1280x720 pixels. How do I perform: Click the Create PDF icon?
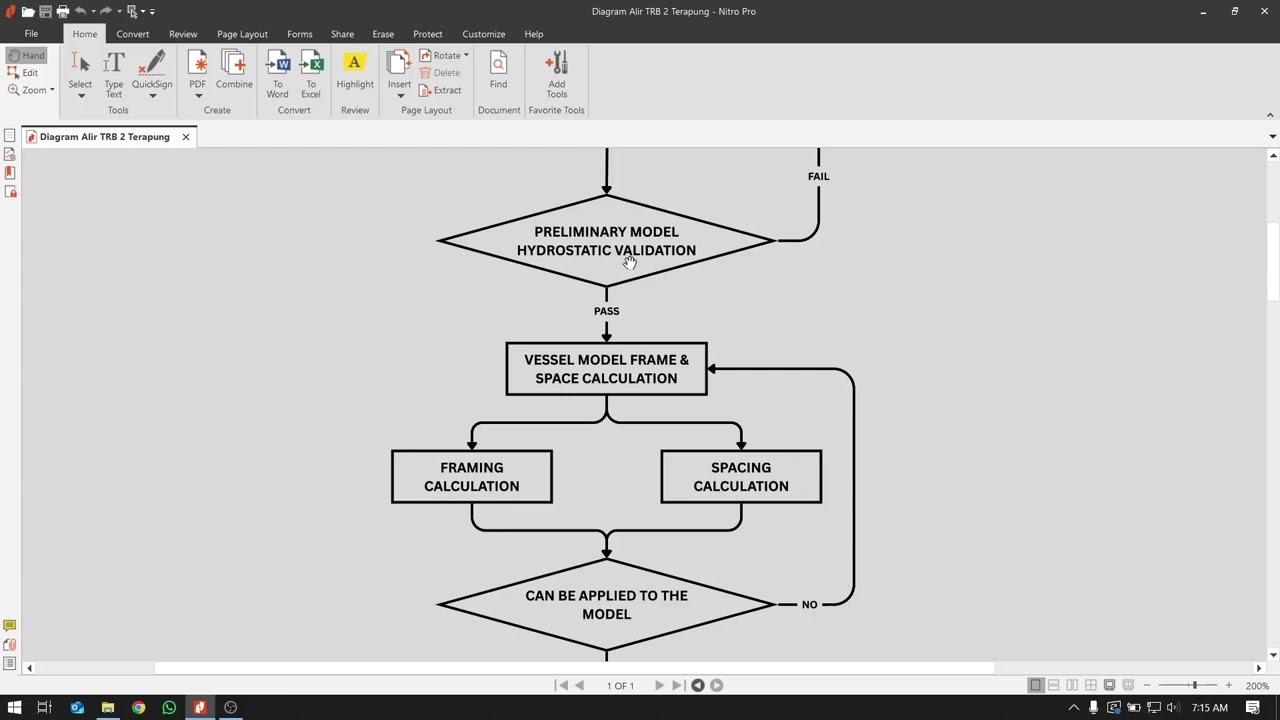tap(198, 64)
